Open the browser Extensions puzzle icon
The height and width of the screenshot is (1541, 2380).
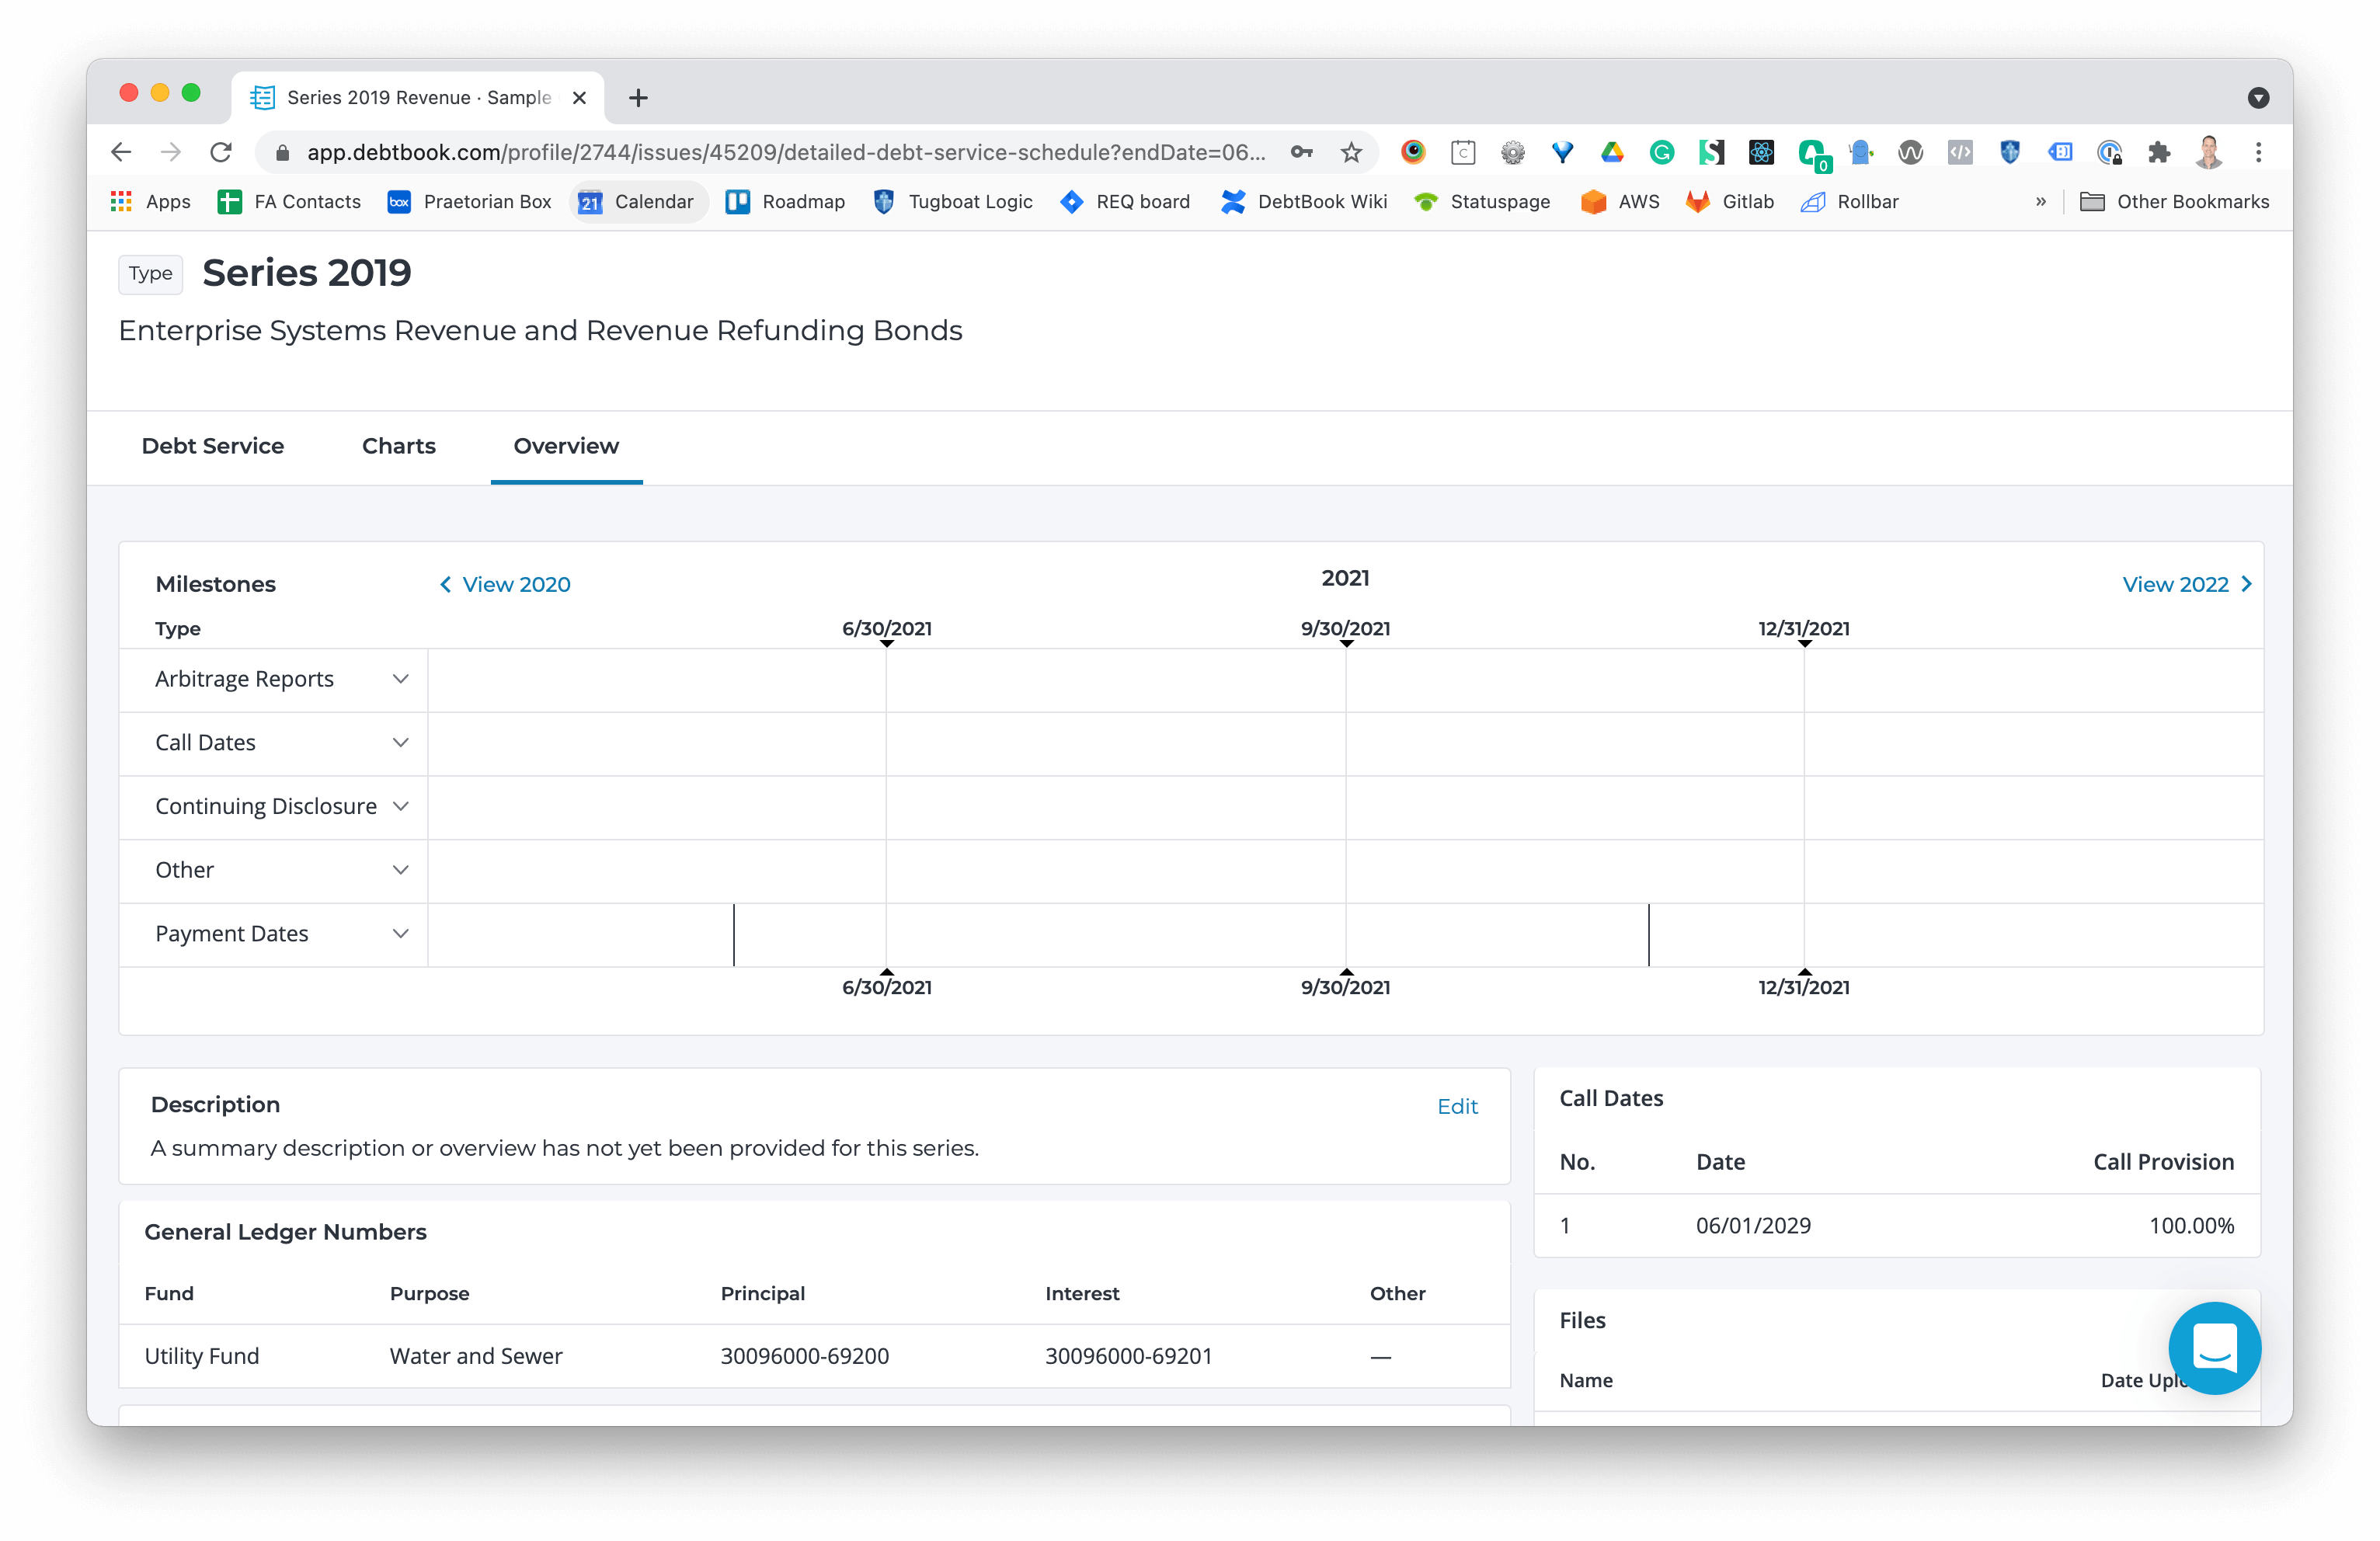pyautogui.click(x=2159, y=152)
